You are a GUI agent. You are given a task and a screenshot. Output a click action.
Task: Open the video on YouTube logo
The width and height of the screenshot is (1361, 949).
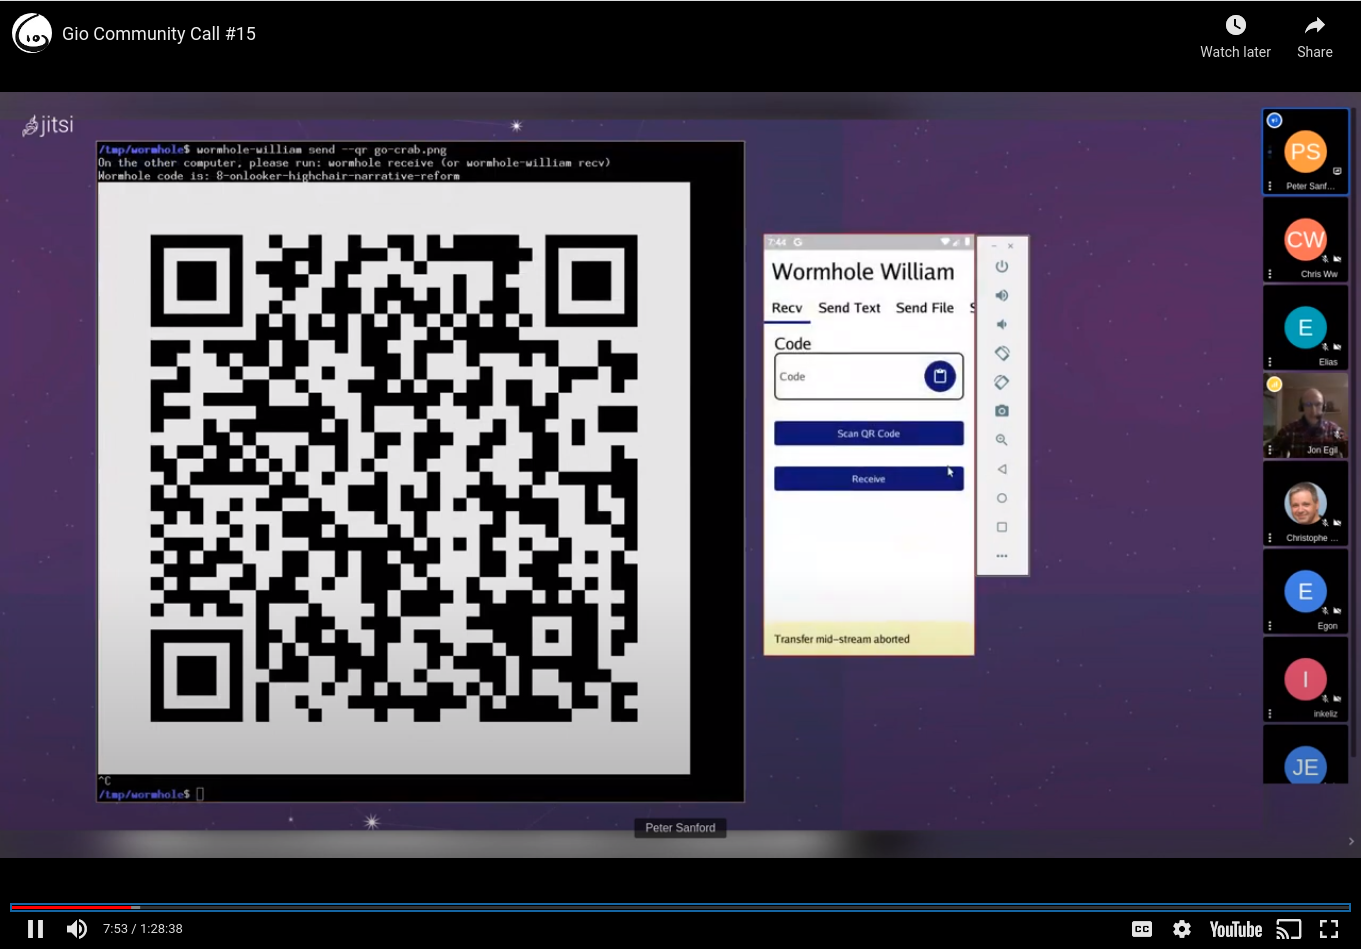[x=1236, y=929]
